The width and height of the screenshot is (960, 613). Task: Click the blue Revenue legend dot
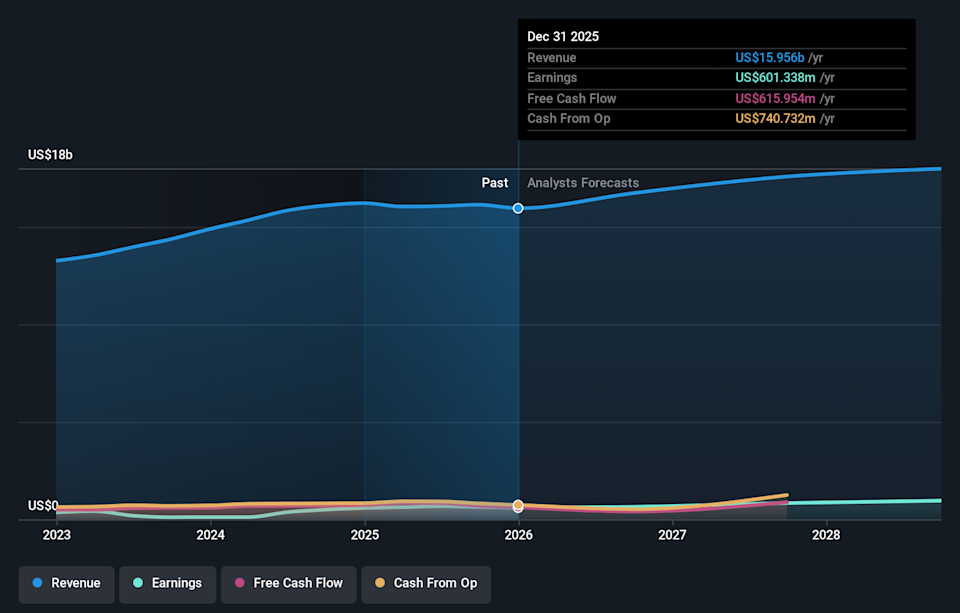37,583
